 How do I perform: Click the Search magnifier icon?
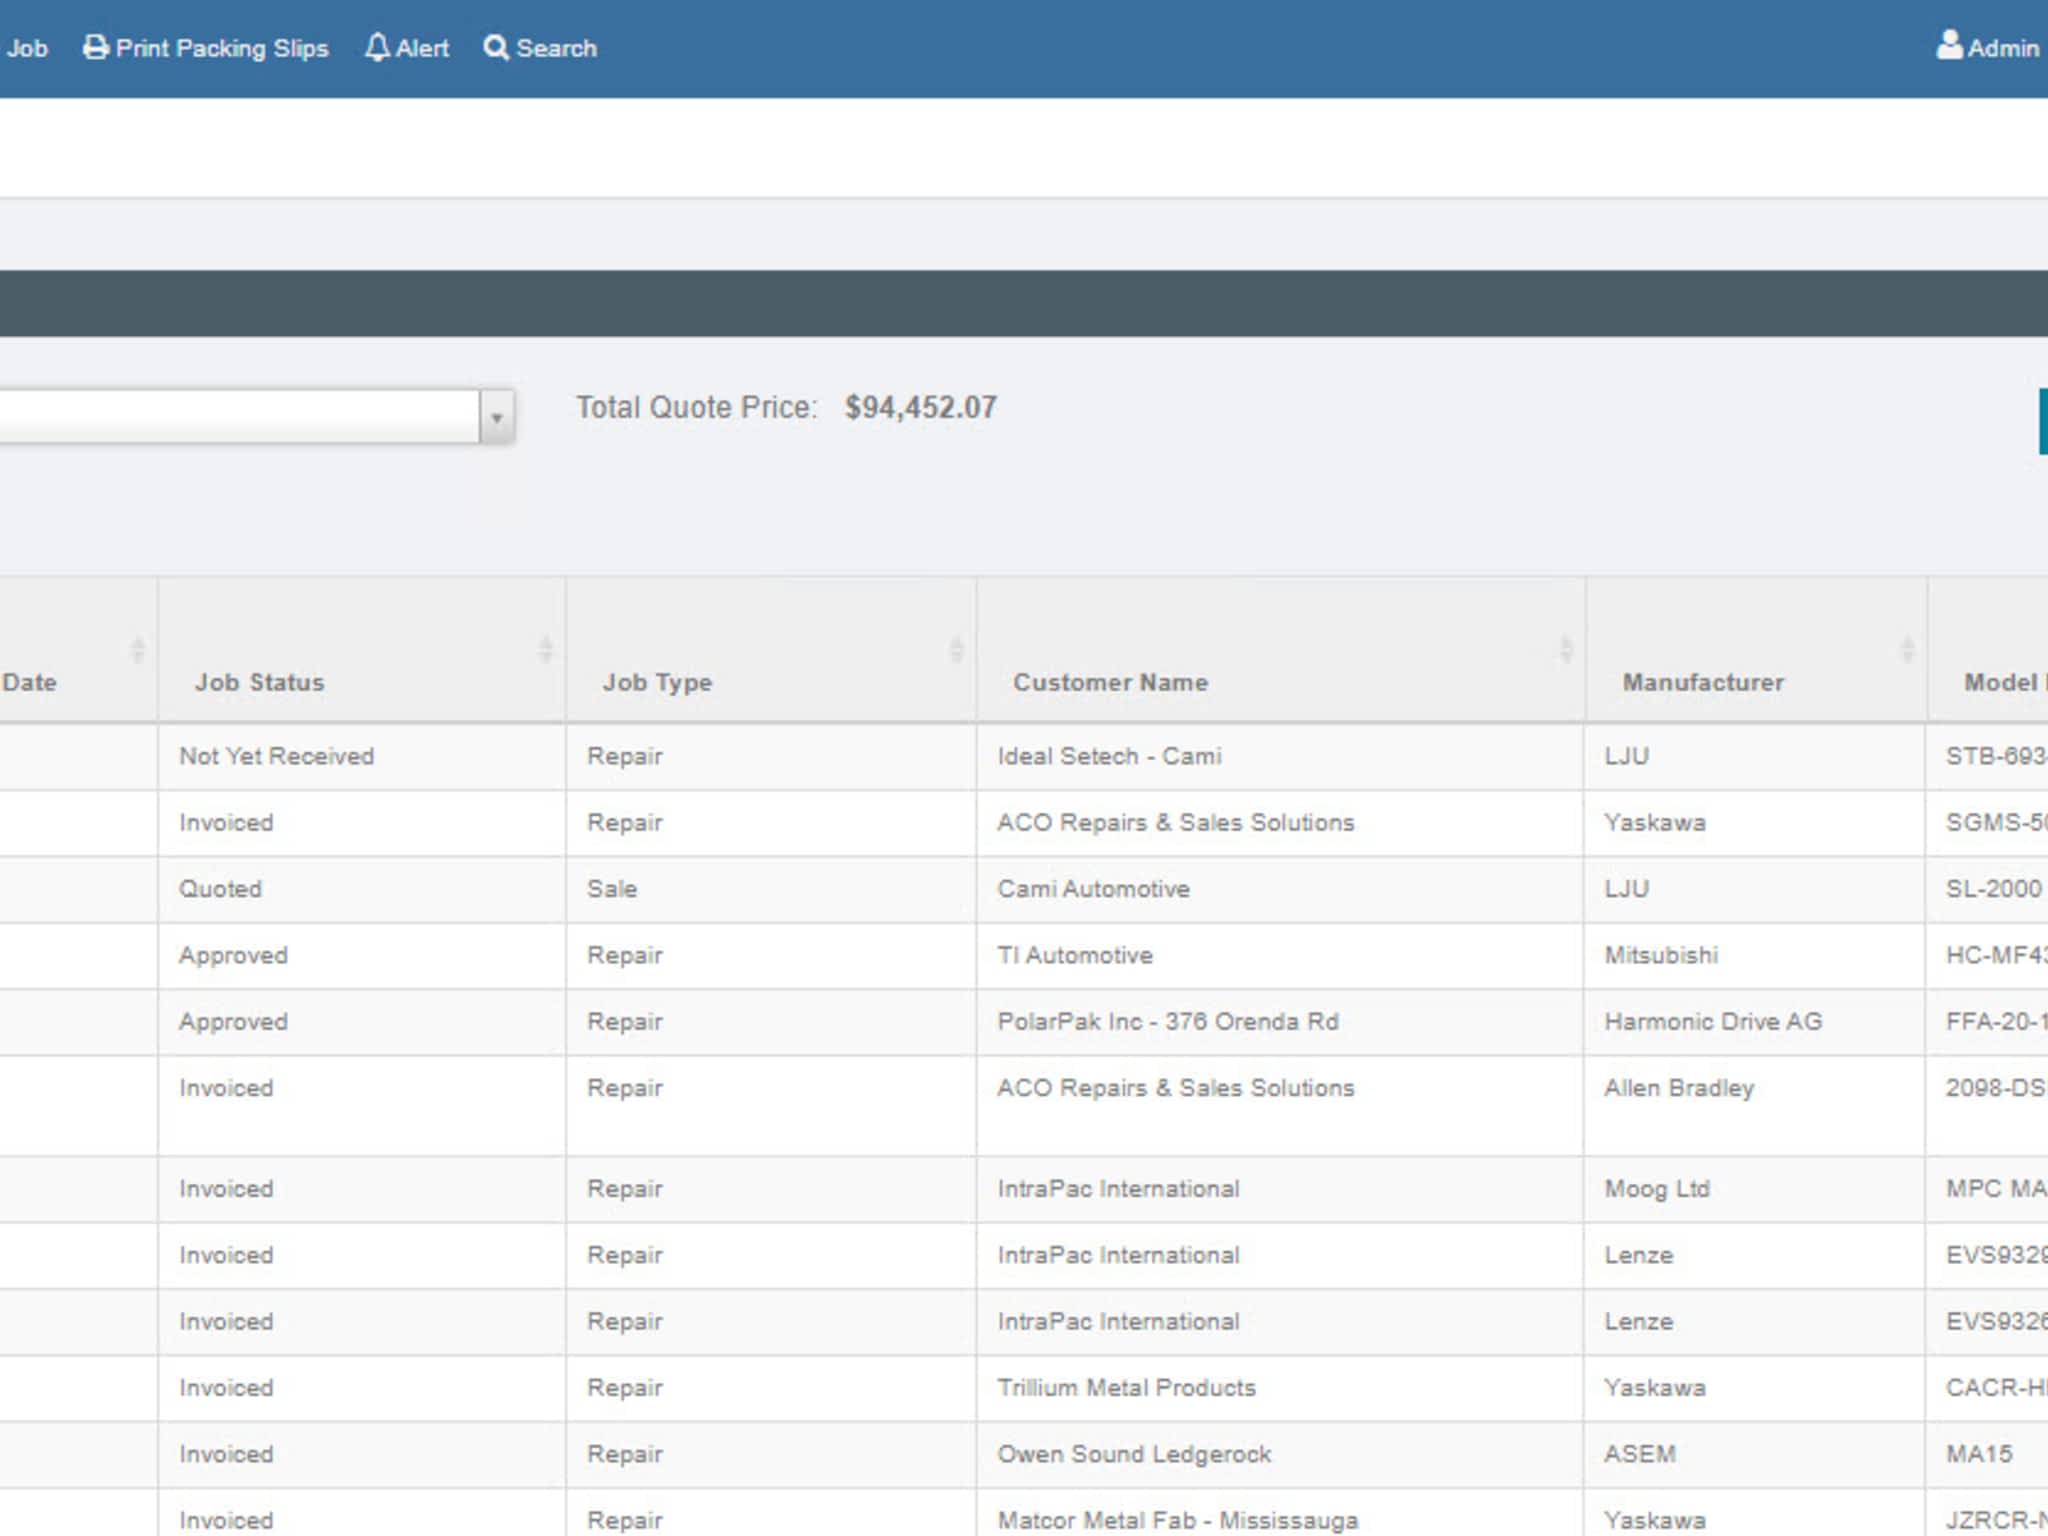(x=496, y=47)
